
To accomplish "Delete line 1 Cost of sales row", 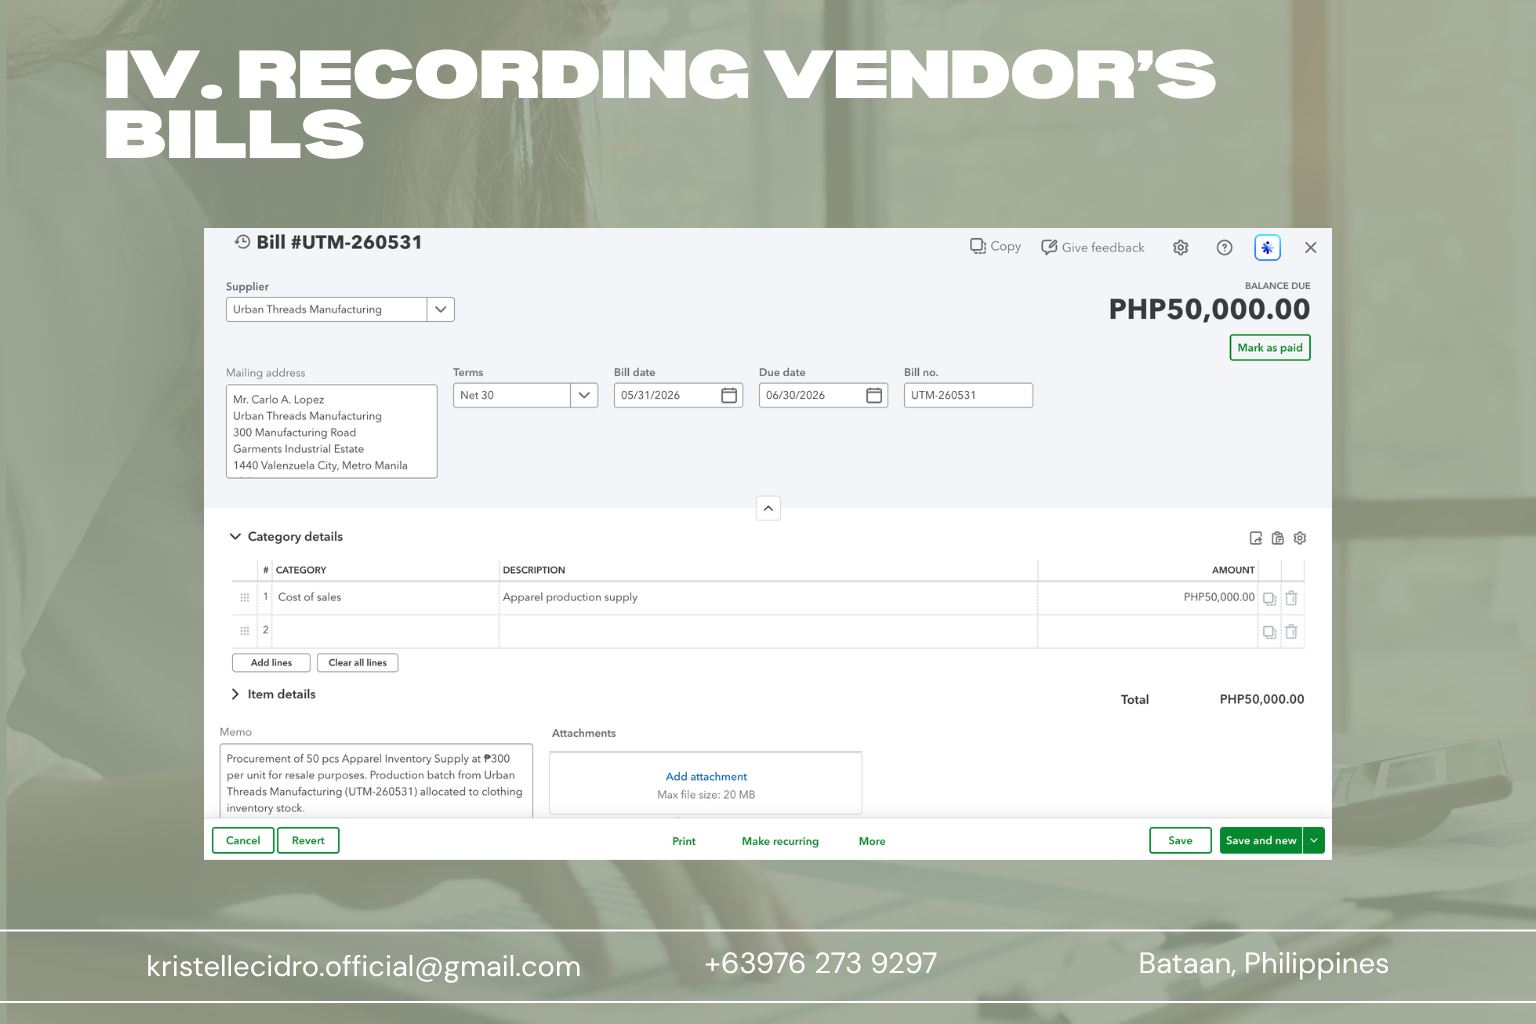I will click(x=1291, y=598).
